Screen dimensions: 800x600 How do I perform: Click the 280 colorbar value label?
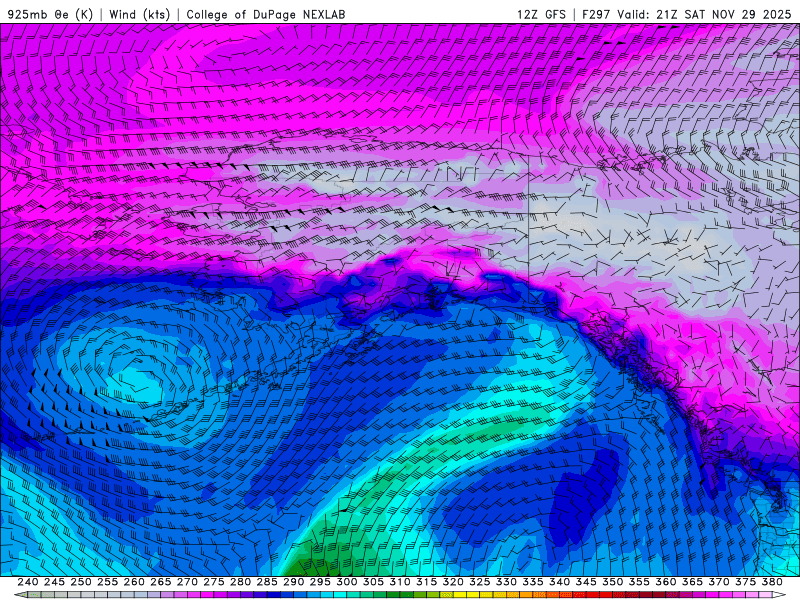[240, 582]
